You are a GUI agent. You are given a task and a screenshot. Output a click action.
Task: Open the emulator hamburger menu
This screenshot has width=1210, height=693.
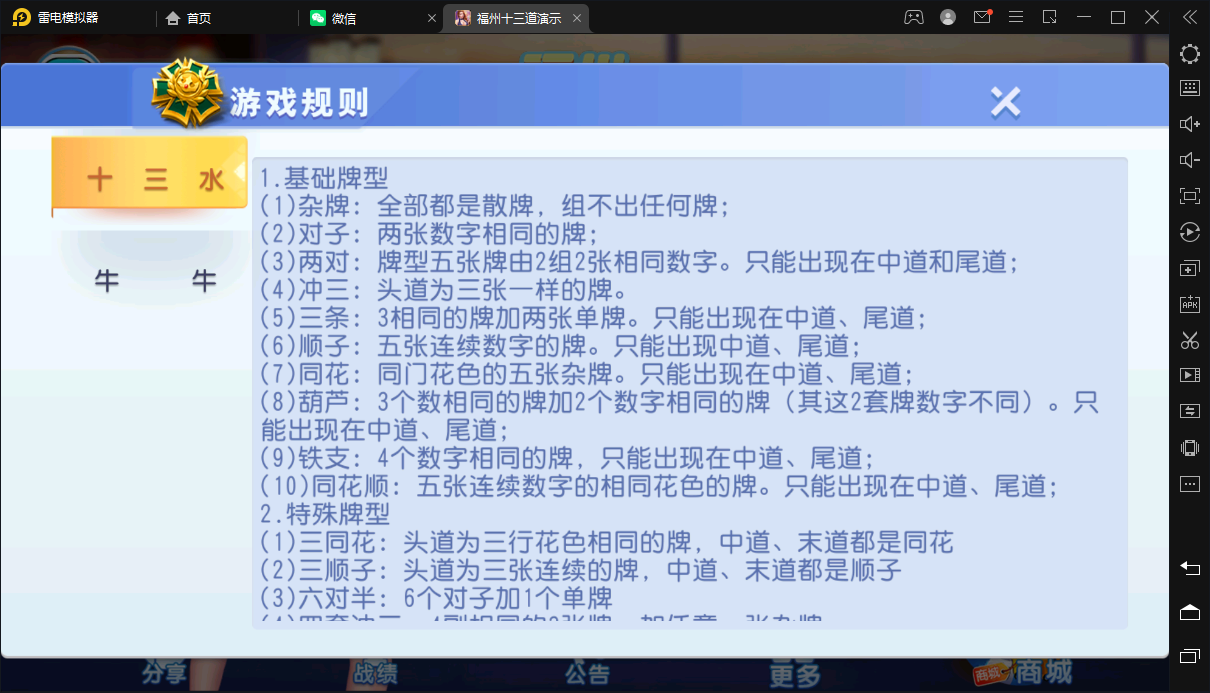(1016, 17)
